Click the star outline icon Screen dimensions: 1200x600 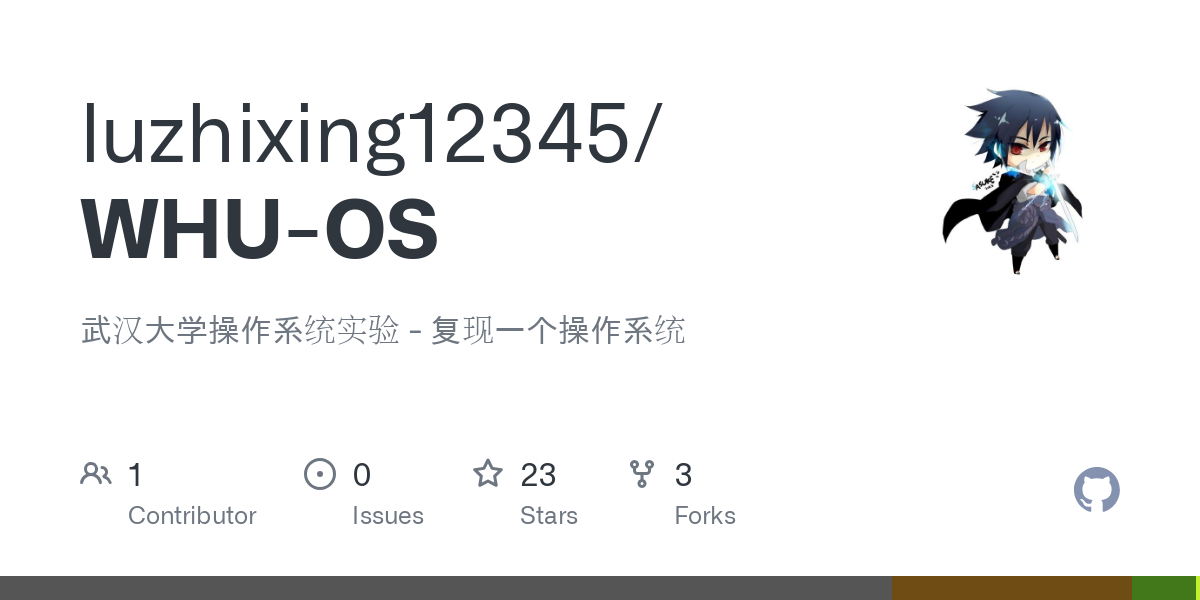point(488,473)
